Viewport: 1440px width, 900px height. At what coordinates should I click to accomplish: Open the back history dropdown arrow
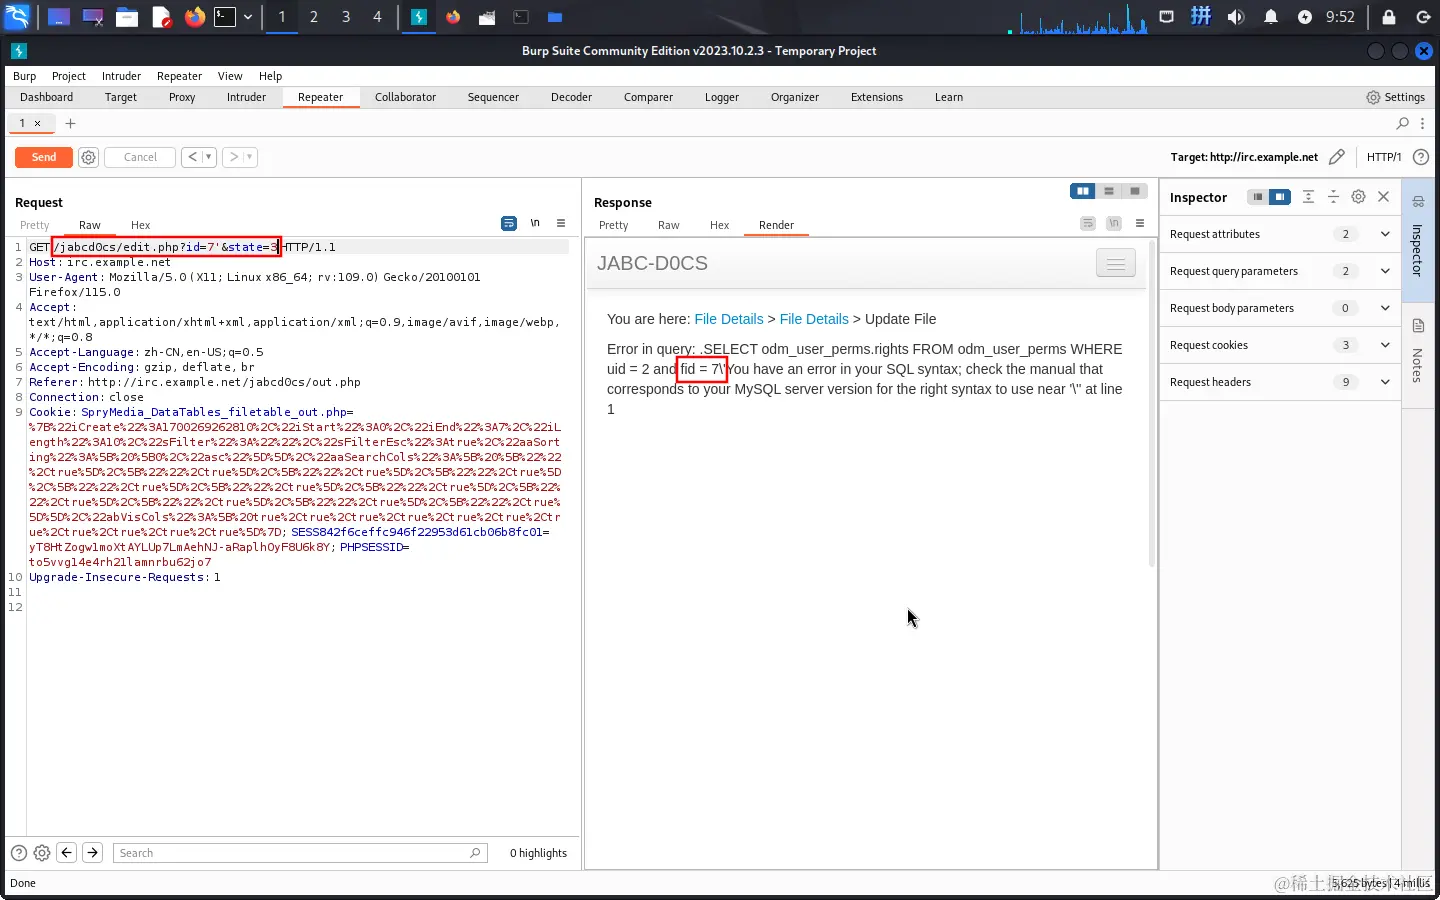[209, 157]
